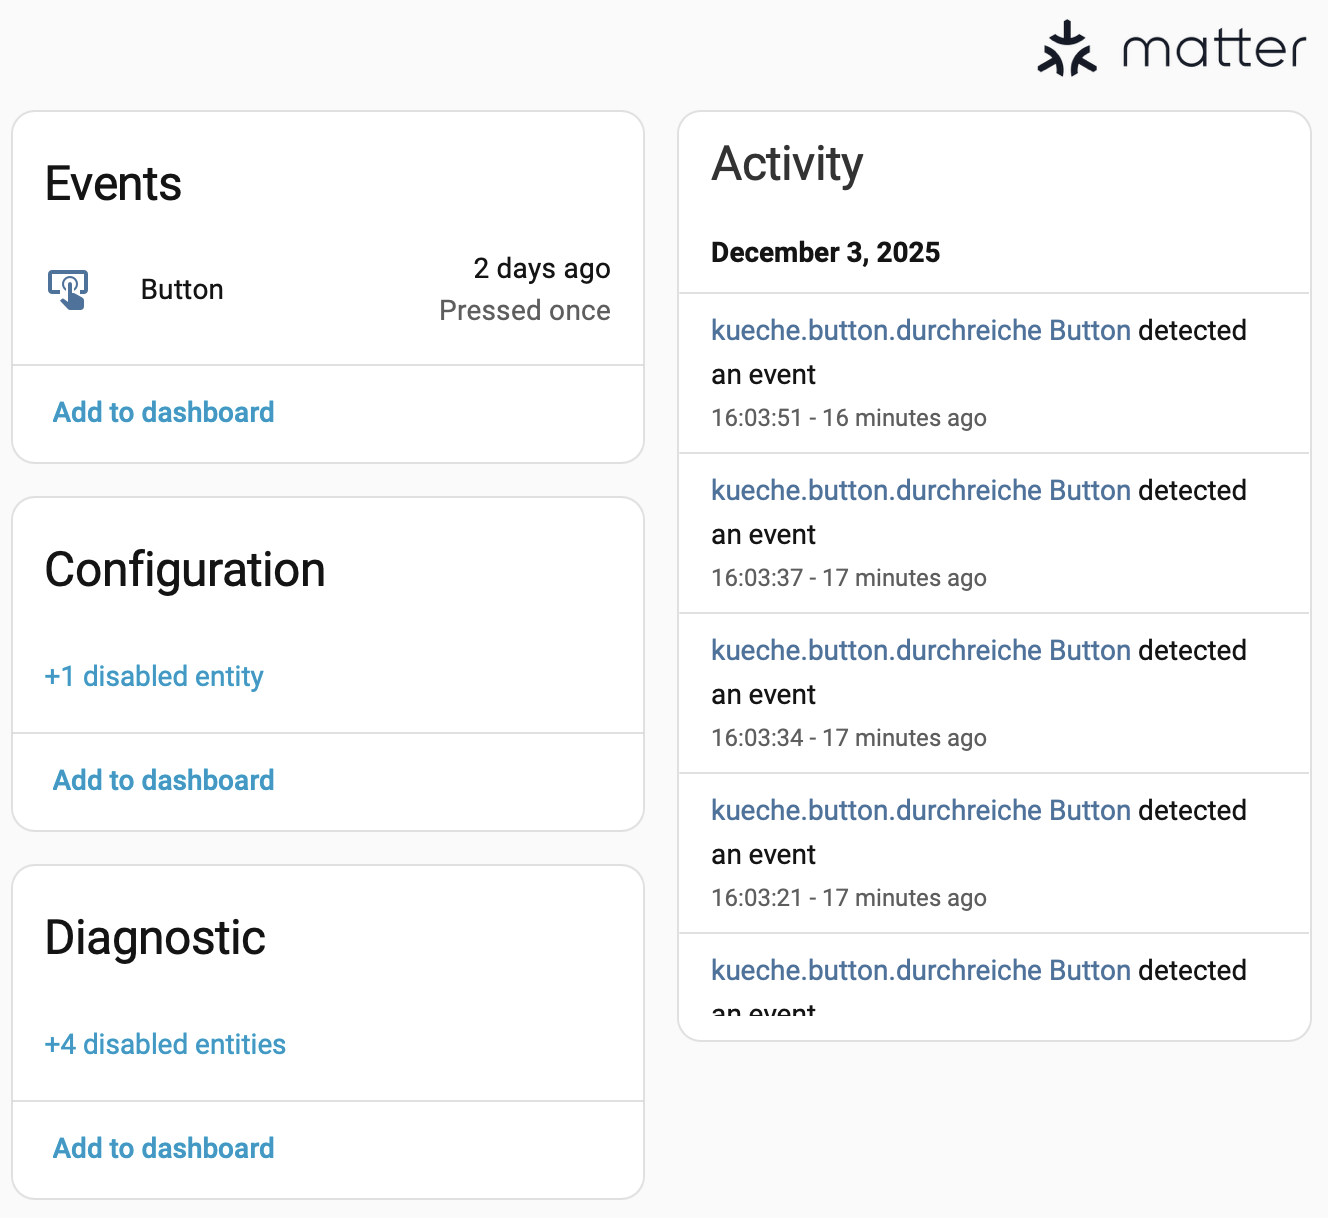This screenshot has height=1218, width=1328.
Task: Add Events card to dashboard
Action: click(163, 412)
